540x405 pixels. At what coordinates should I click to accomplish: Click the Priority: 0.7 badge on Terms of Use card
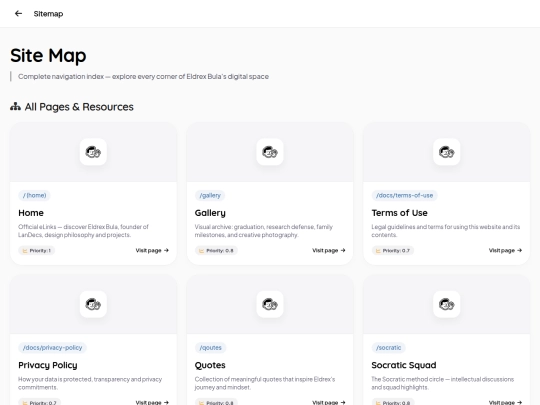pos(393,250)
